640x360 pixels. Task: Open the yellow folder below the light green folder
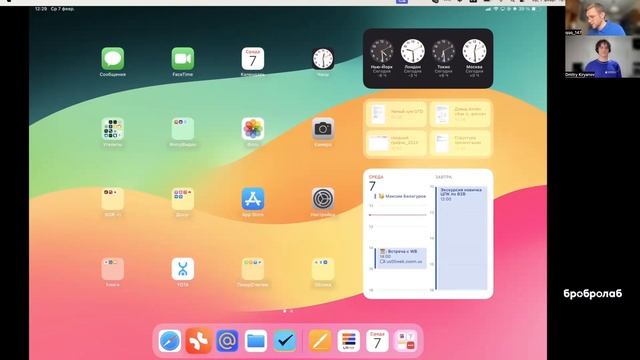tap(182, 199)
